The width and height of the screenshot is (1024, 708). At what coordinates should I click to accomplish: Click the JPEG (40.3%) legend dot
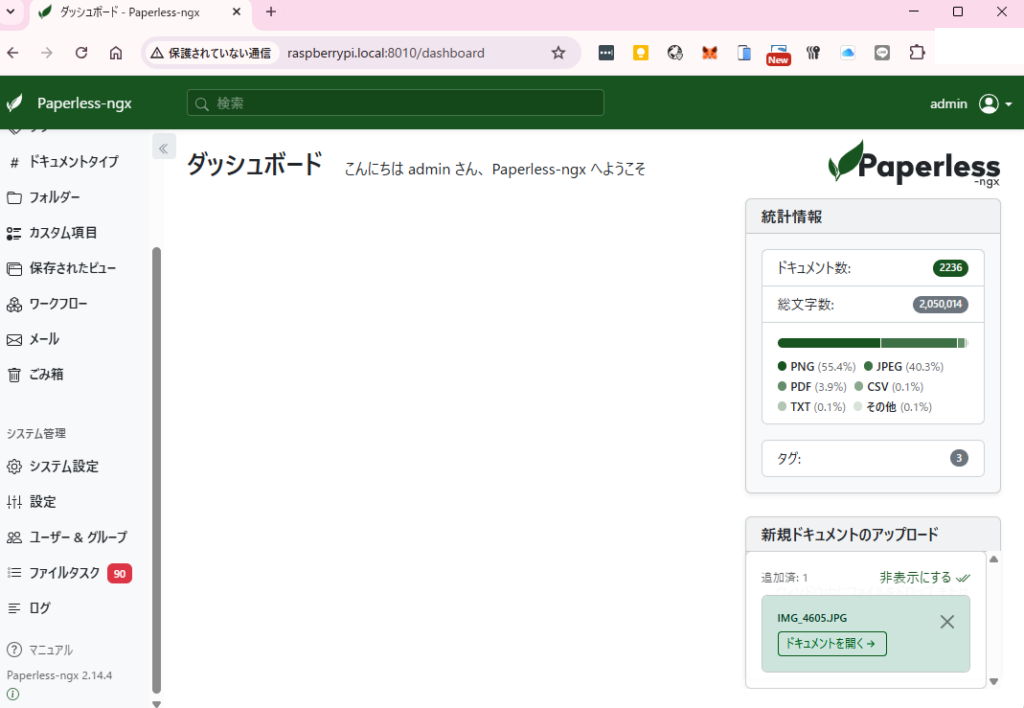(868, 366)
